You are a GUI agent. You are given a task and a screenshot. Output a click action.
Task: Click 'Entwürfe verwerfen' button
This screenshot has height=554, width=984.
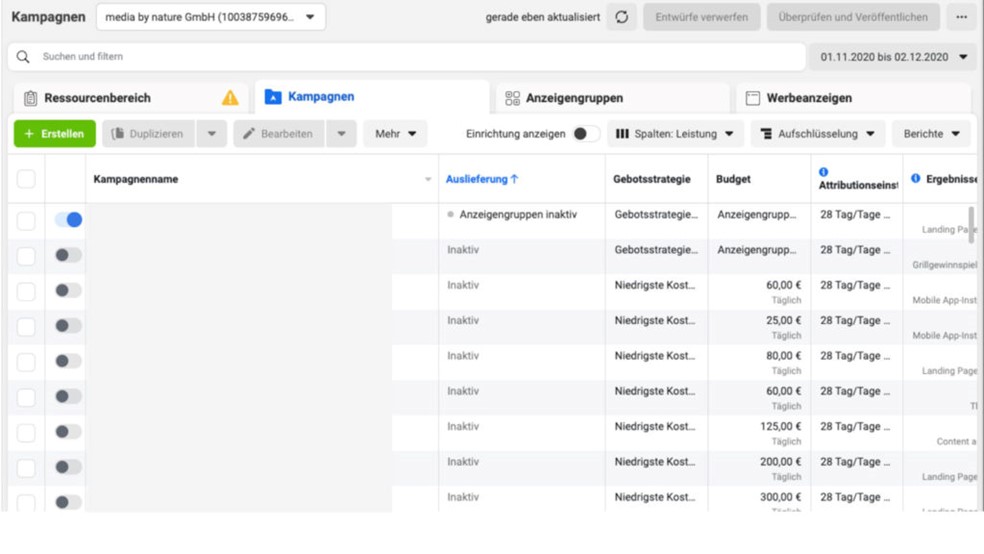coord(702,17)
